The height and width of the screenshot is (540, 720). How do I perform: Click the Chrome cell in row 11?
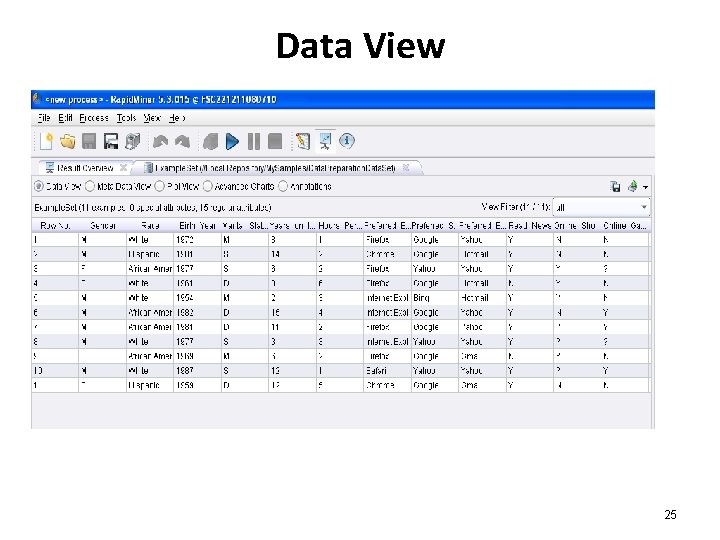(x=387, y=385)
